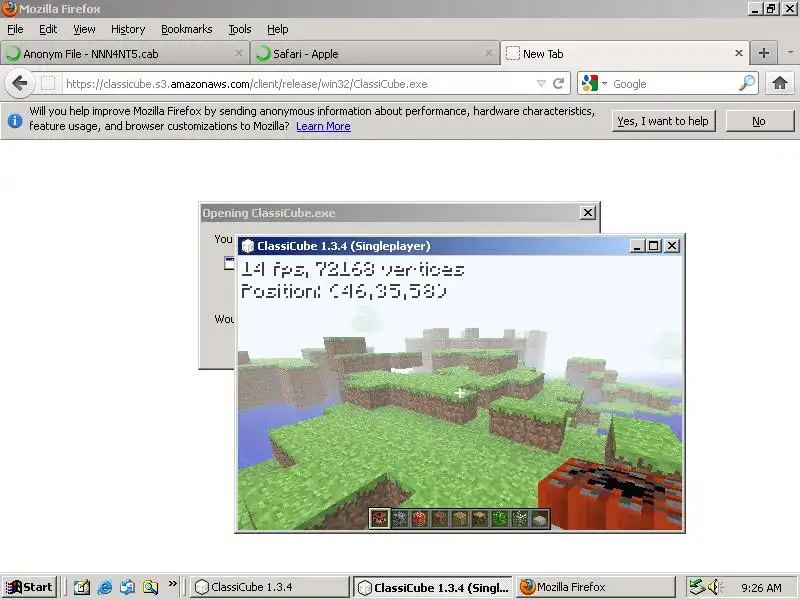Open URL history dropdown arrow
The image size is (800, 600).
click(x=541, y=83)
